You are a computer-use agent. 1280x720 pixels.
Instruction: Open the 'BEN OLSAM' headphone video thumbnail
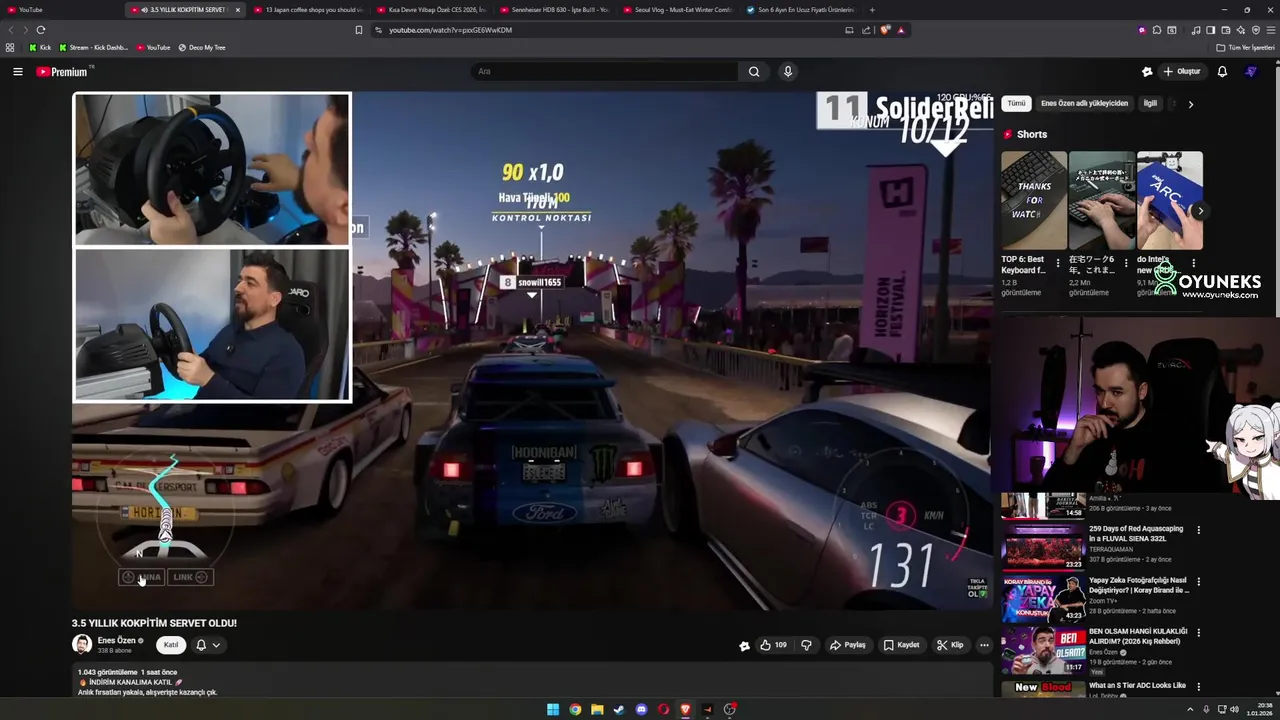pyautogui.click(x=1043, y=649)
